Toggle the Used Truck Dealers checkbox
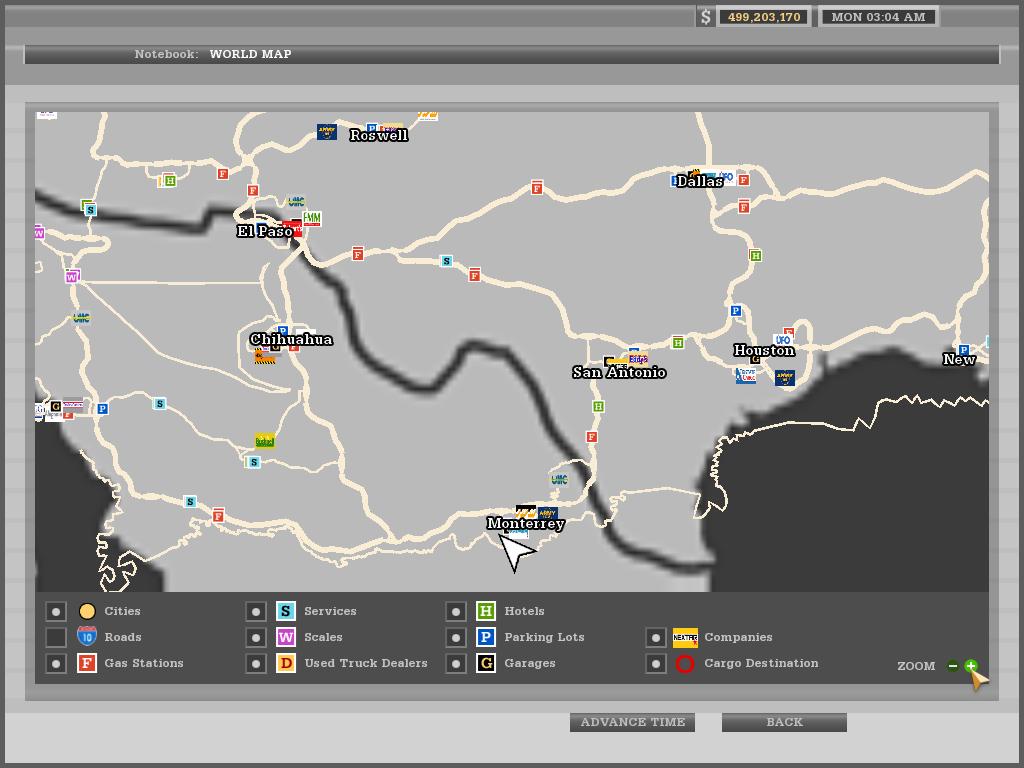The height and width of the screenshot is (768, 1024). 256,663
